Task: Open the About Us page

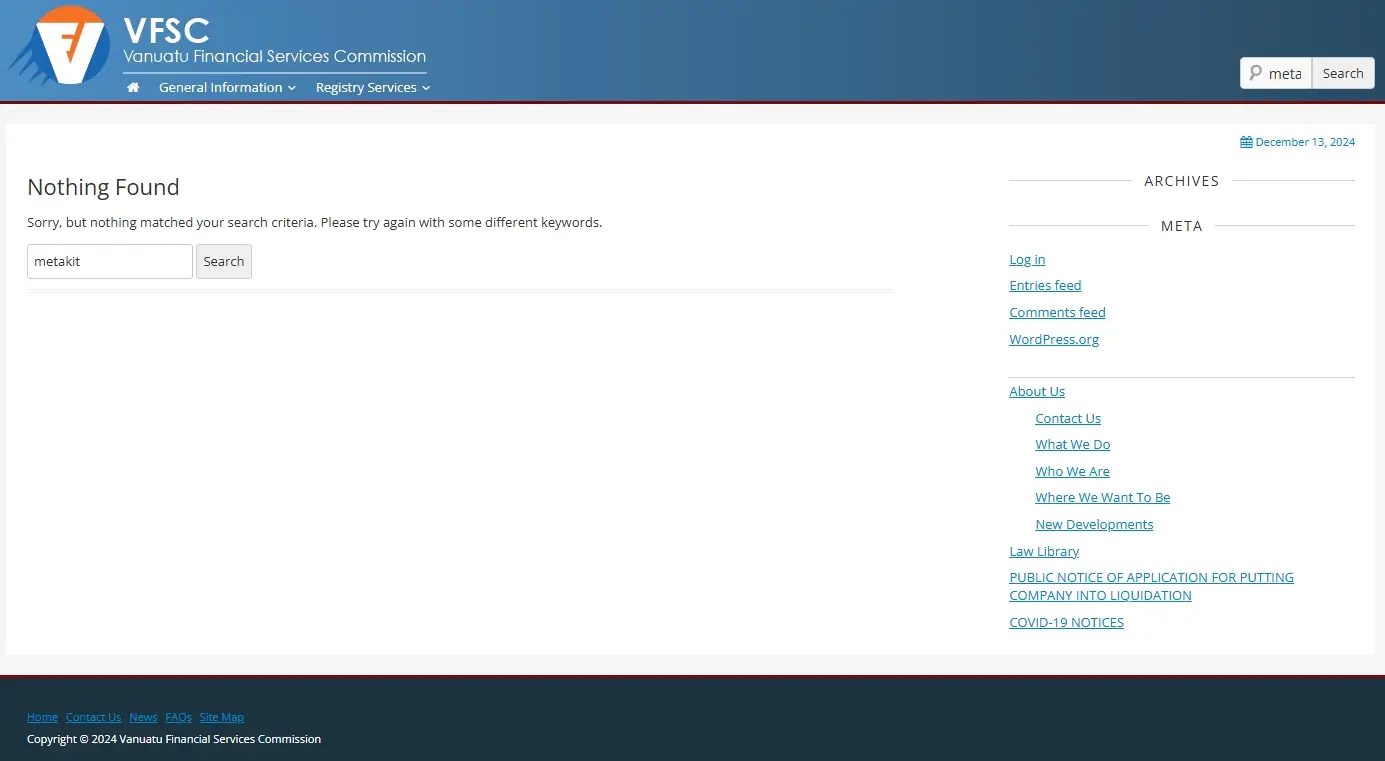Action: pos(1036,391)
